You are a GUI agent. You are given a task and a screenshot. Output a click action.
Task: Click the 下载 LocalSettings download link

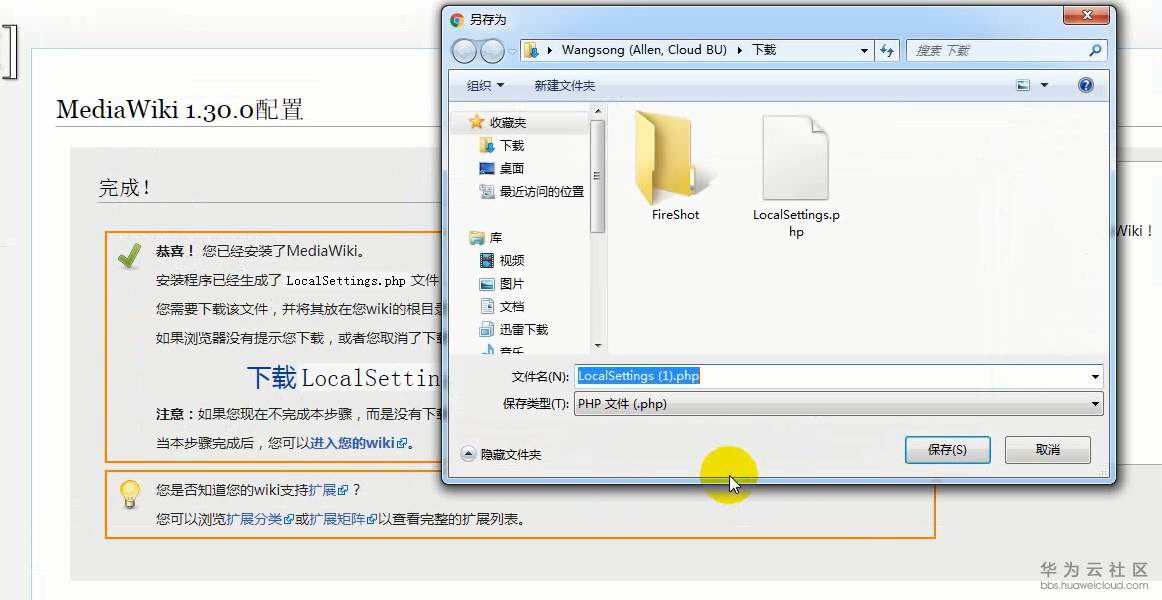[x=345, y=378]
